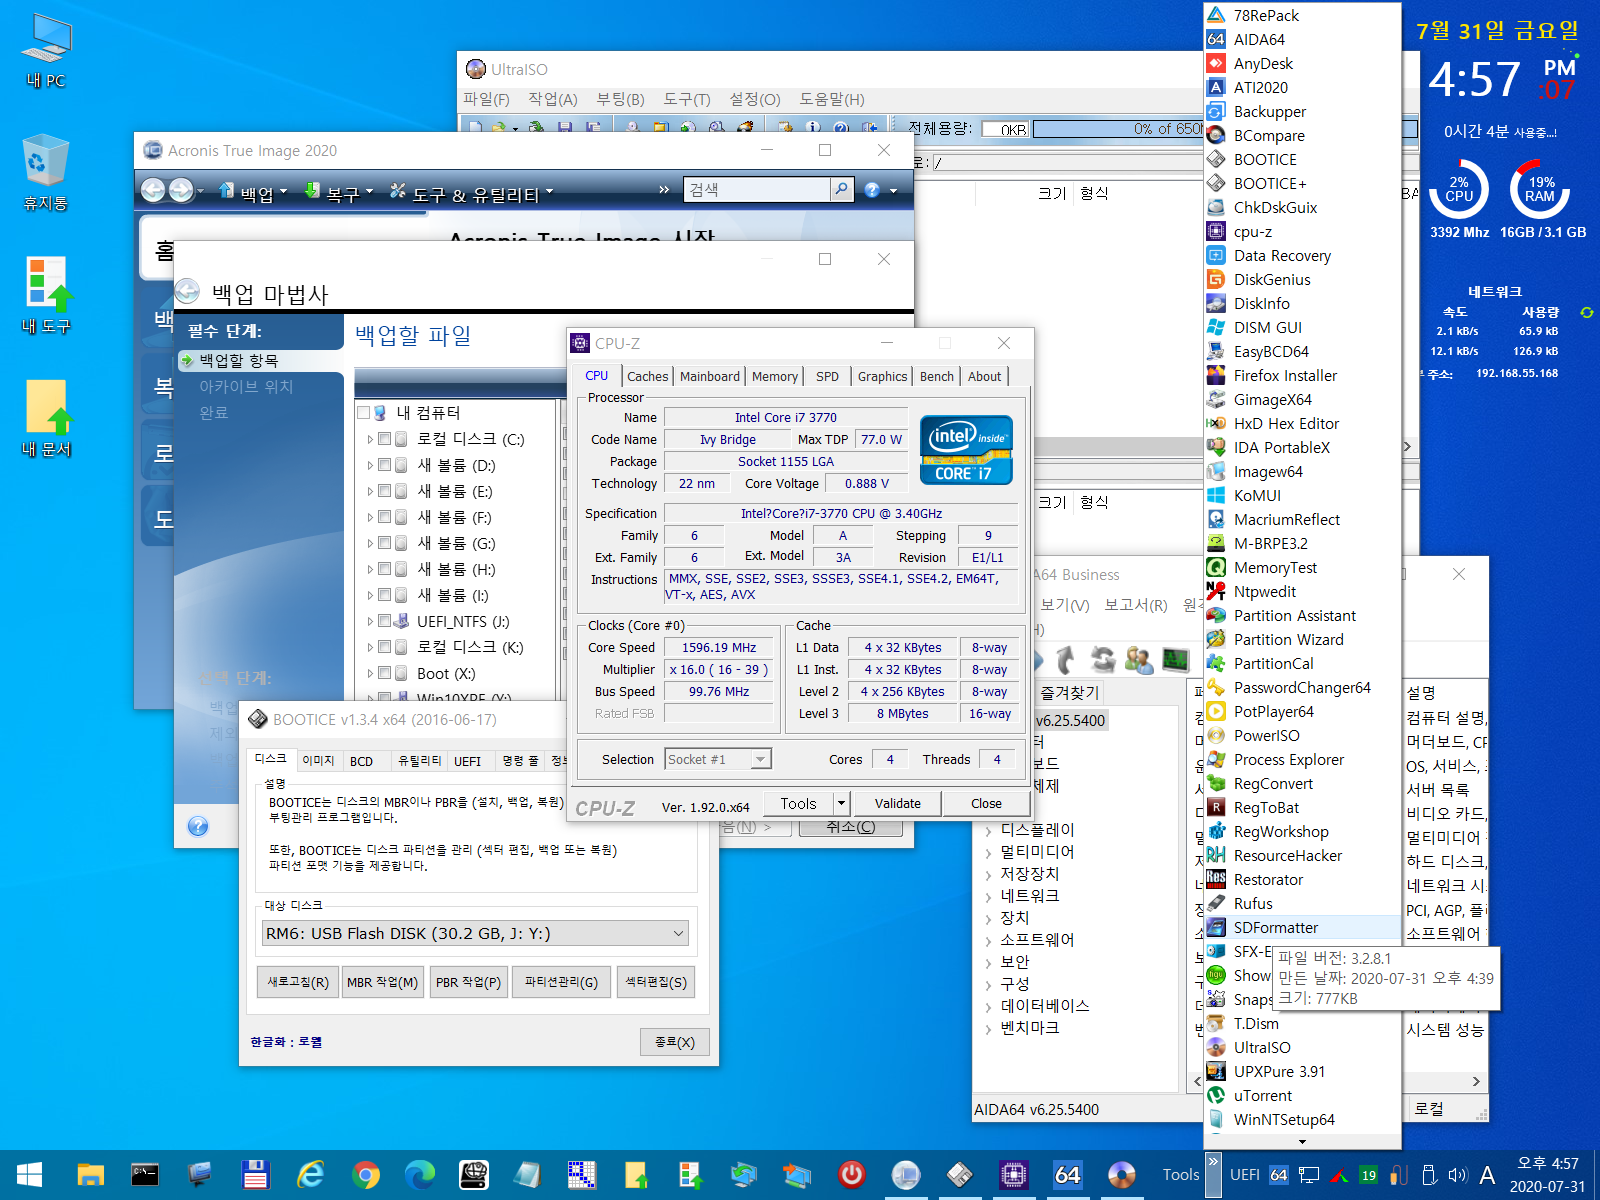
Task: Open the '내 PC' desktop icon
Action: click(x=46, y=50)
